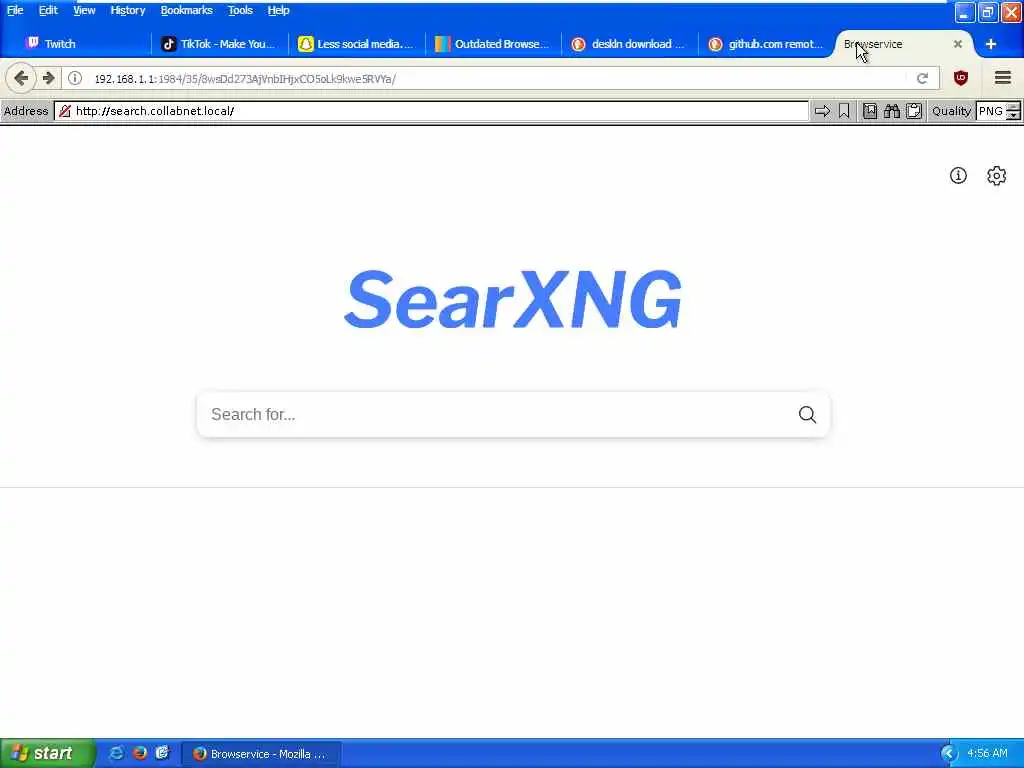Open Browservice clipboard icon
Image resolution: width=1024 pixels, height=768 pixels.
[x=914, y=111]
